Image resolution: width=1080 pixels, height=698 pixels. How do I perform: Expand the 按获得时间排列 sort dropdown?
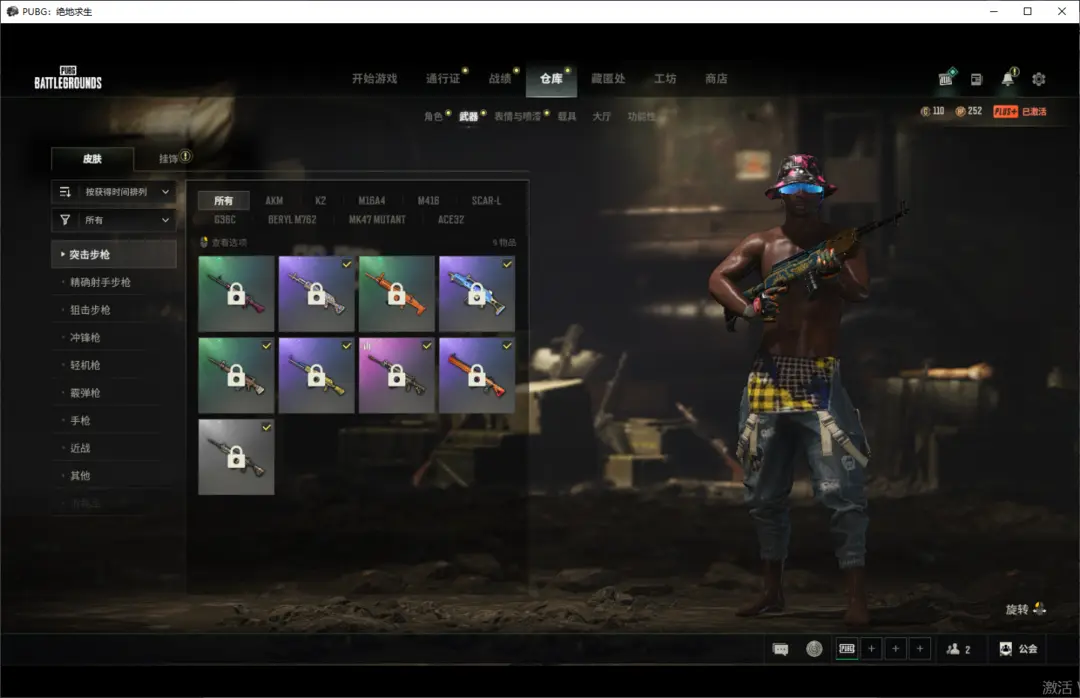pos(114,191)
